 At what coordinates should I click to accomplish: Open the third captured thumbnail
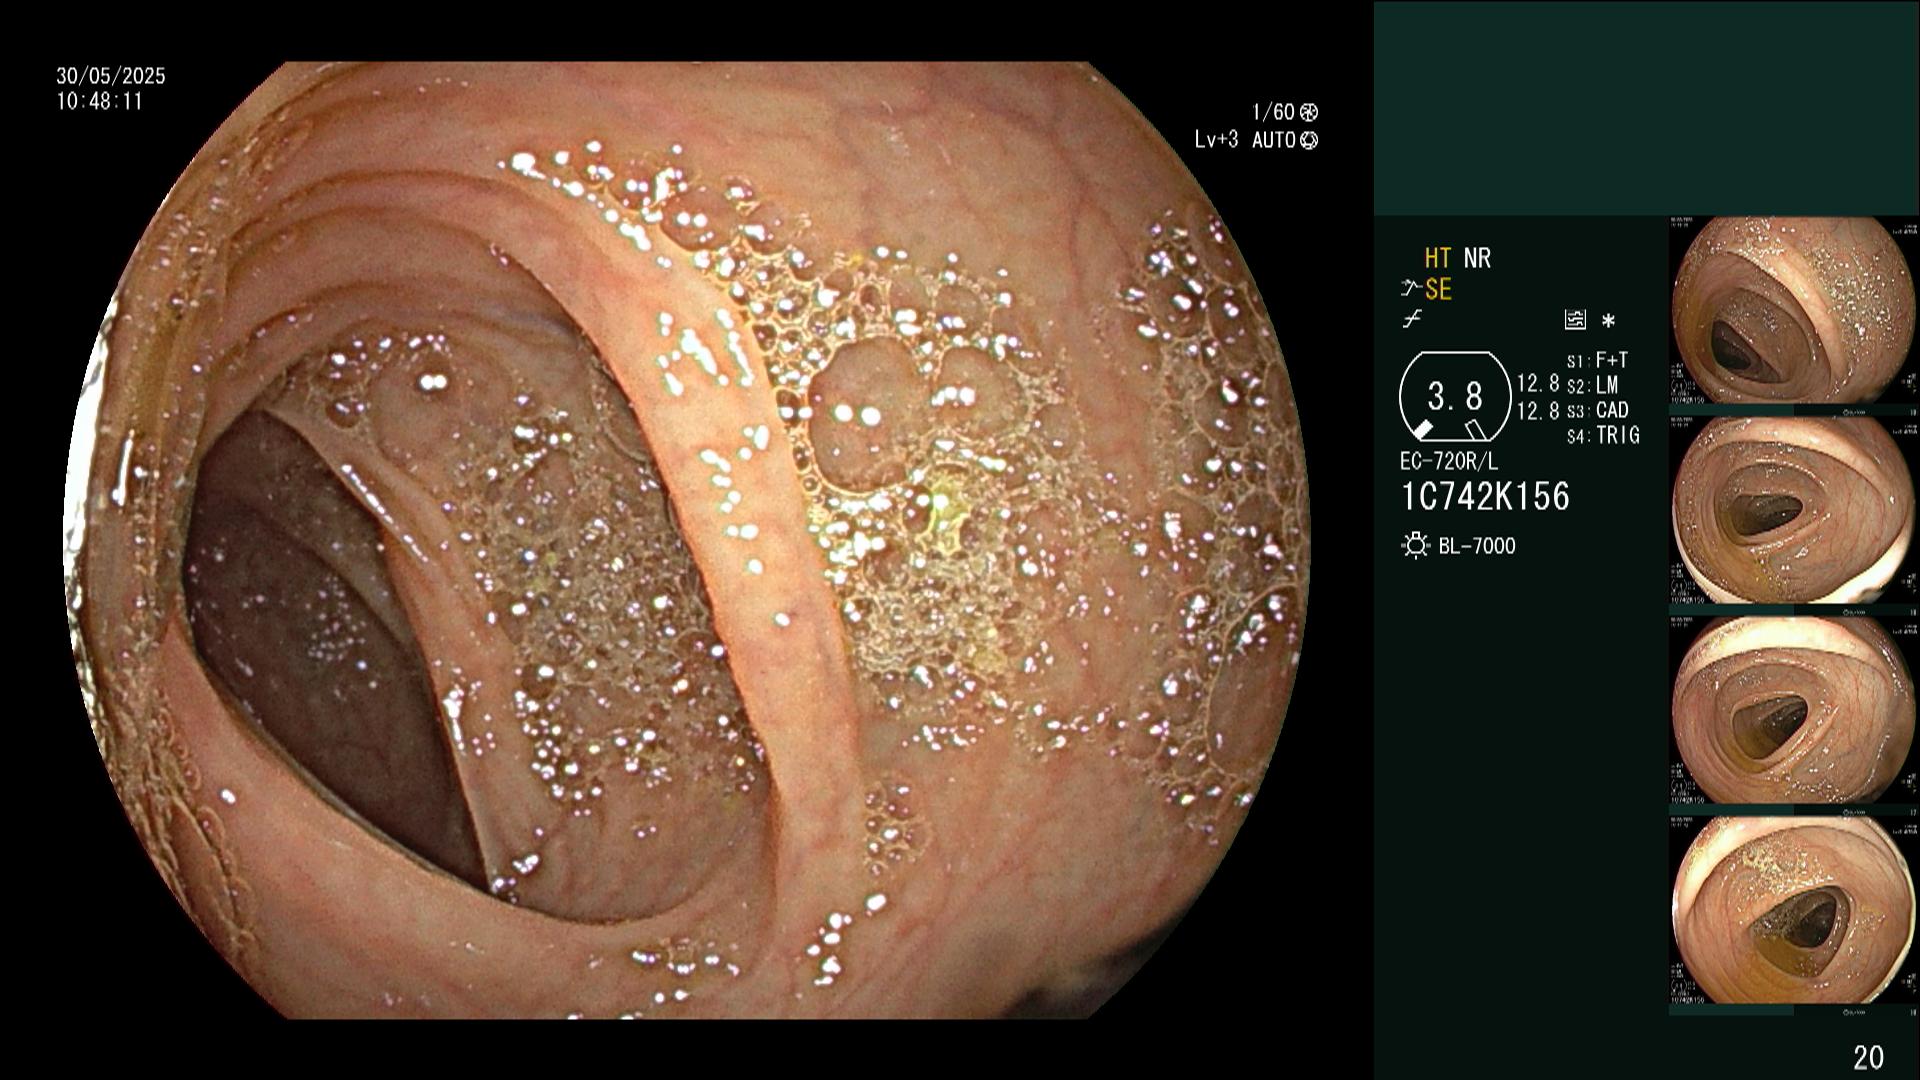point(1793,711)
